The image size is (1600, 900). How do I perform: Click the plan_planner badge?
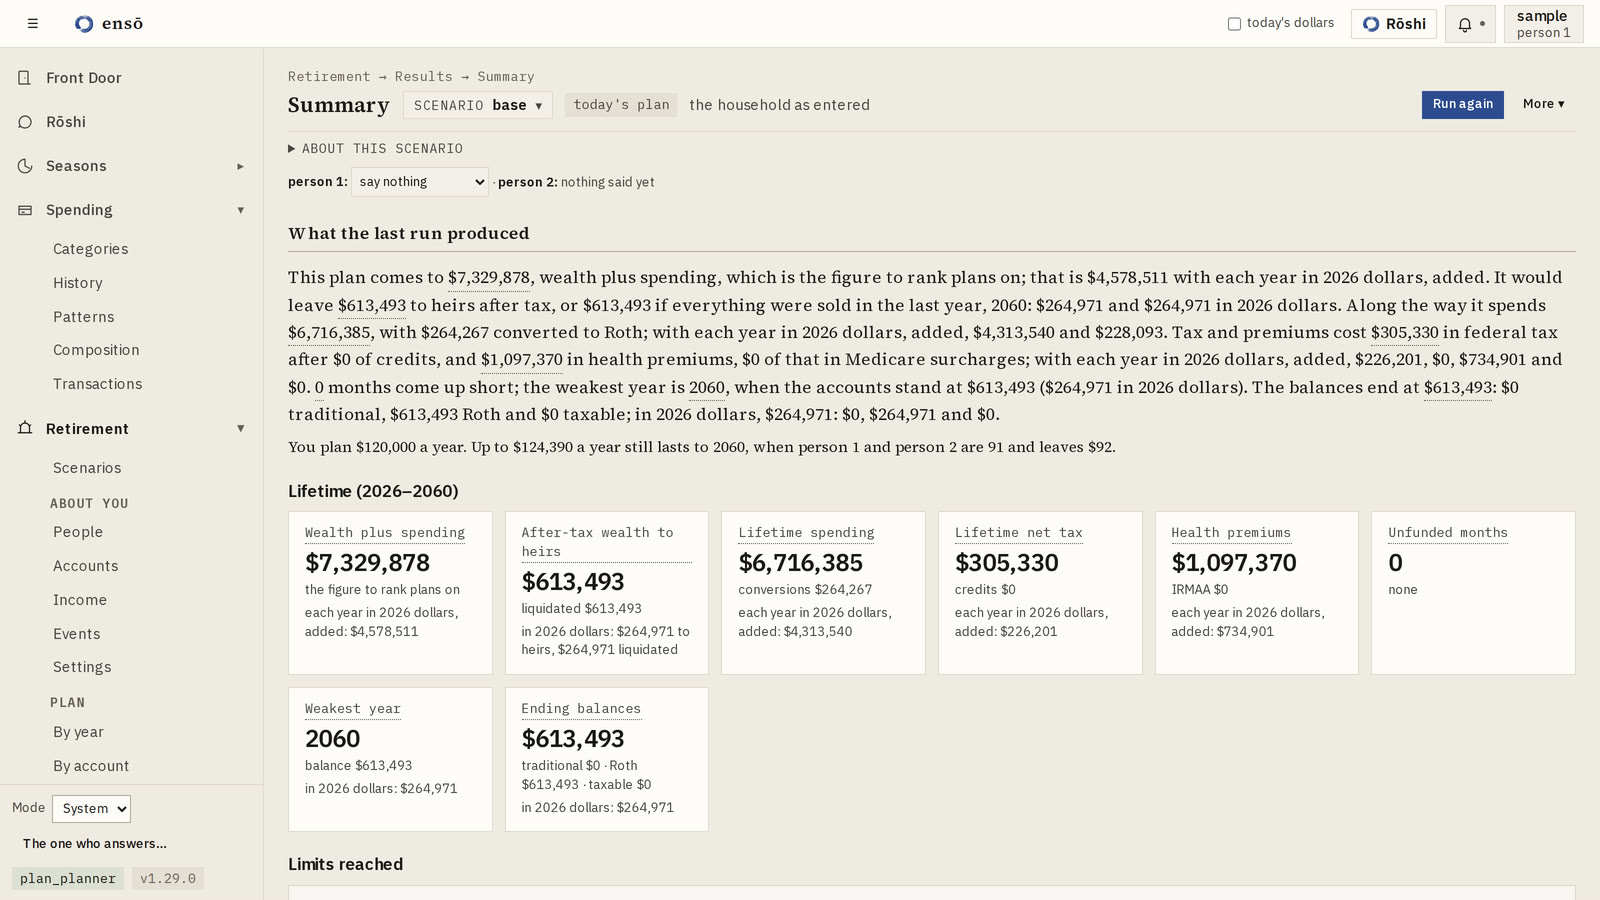[x=68, y=878]
